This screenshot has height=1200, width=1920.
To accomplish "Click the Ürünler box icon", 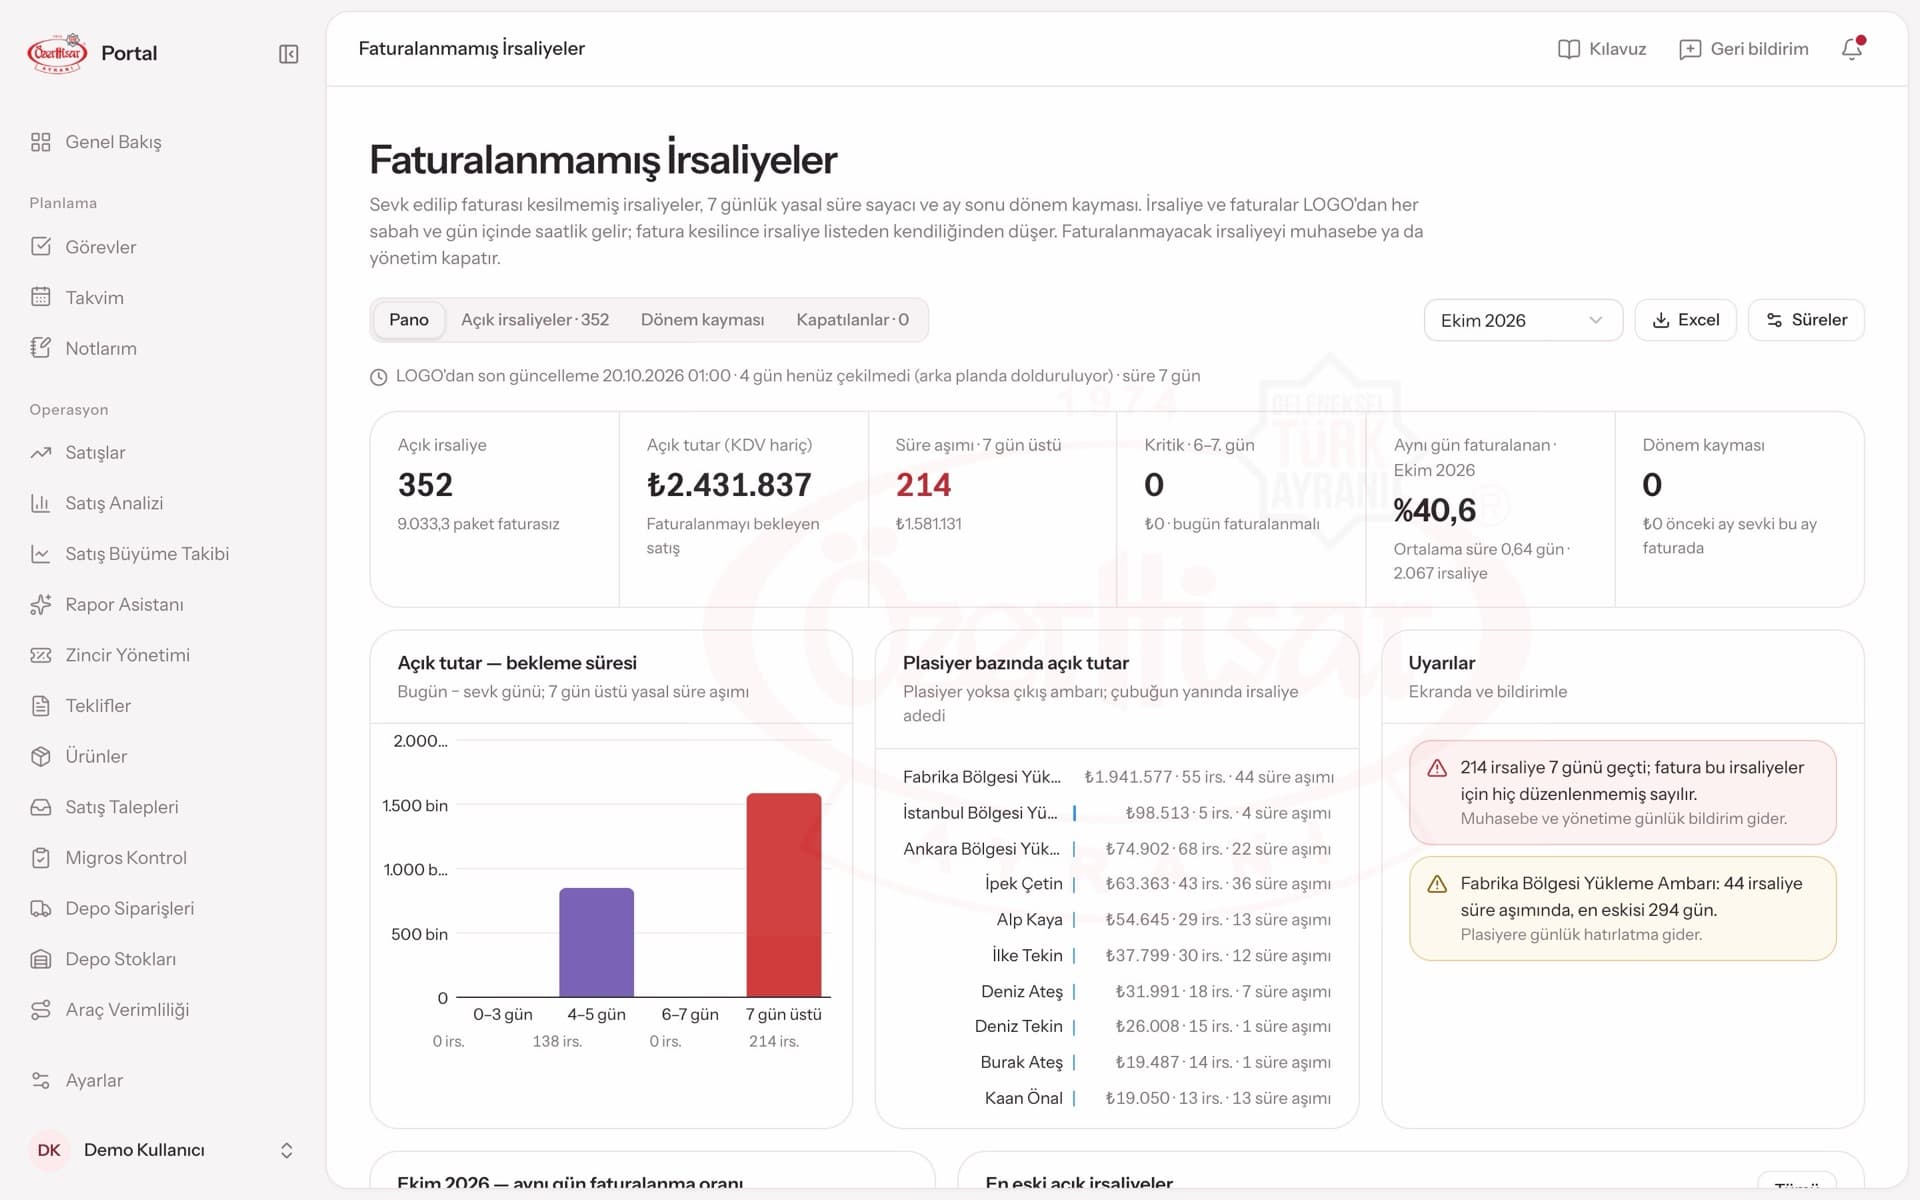I will click(x=40, y=756).
